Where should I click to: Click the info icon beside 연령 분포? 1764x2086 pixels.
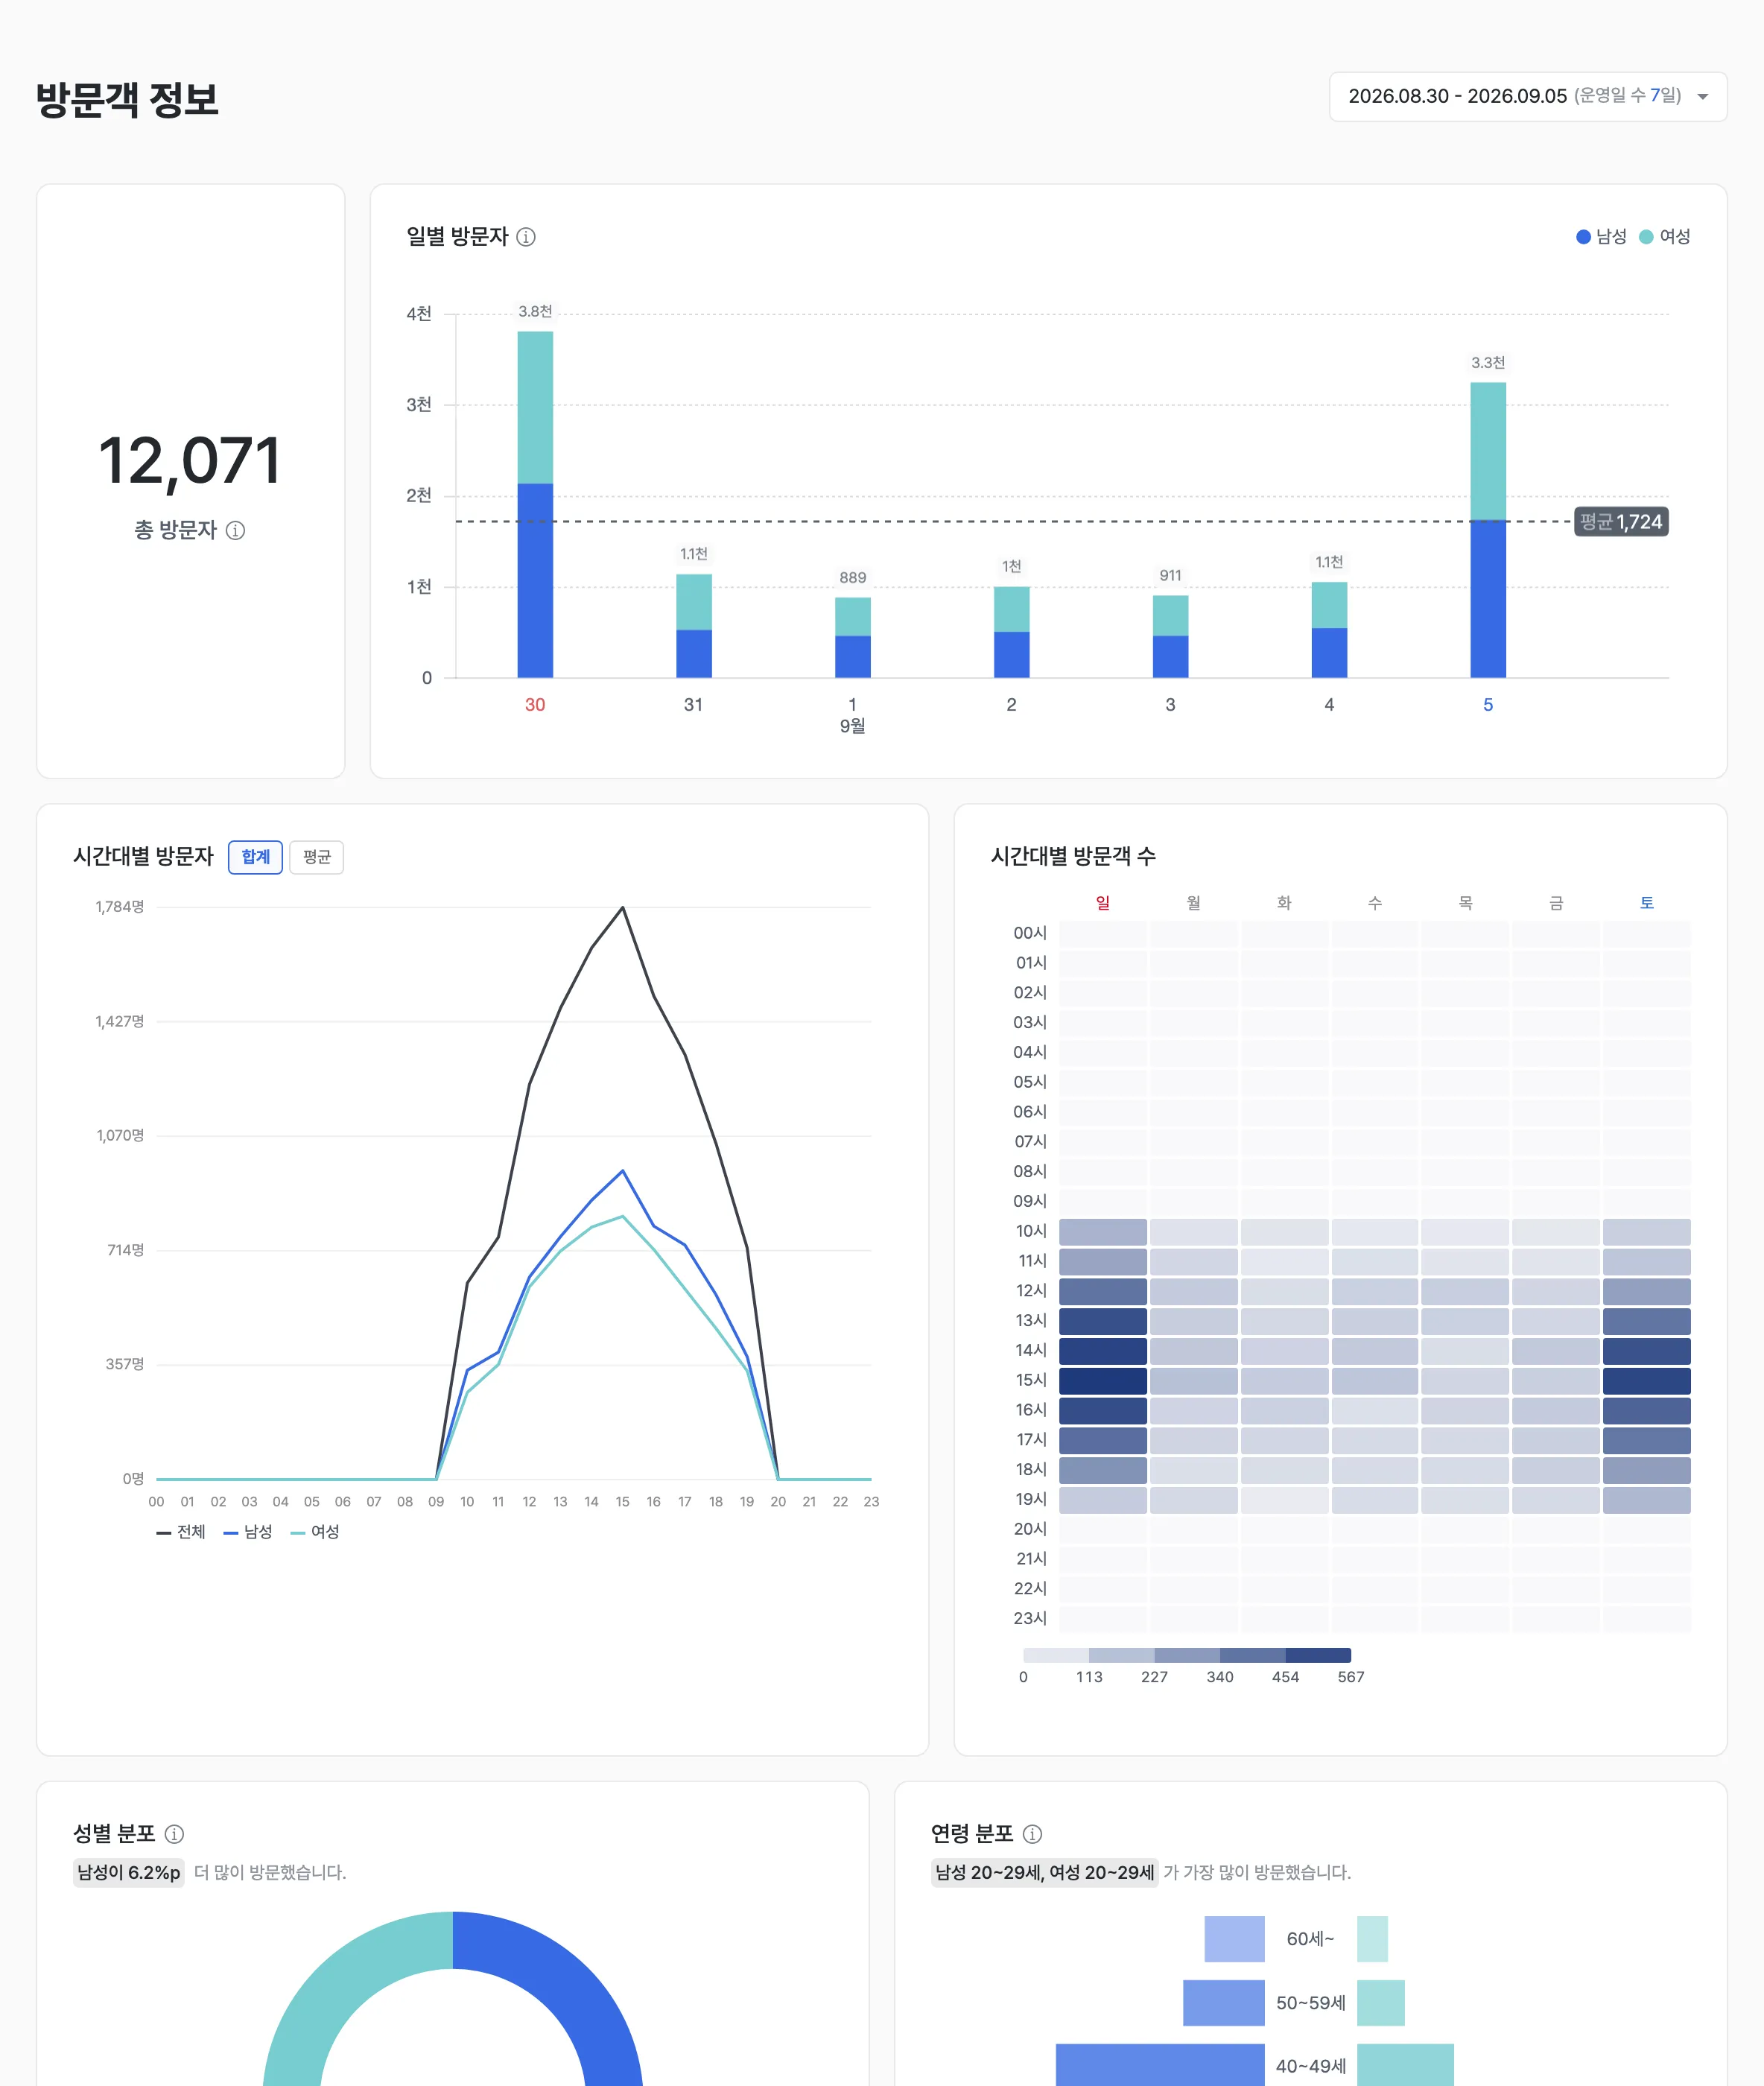point(1033,1834)
